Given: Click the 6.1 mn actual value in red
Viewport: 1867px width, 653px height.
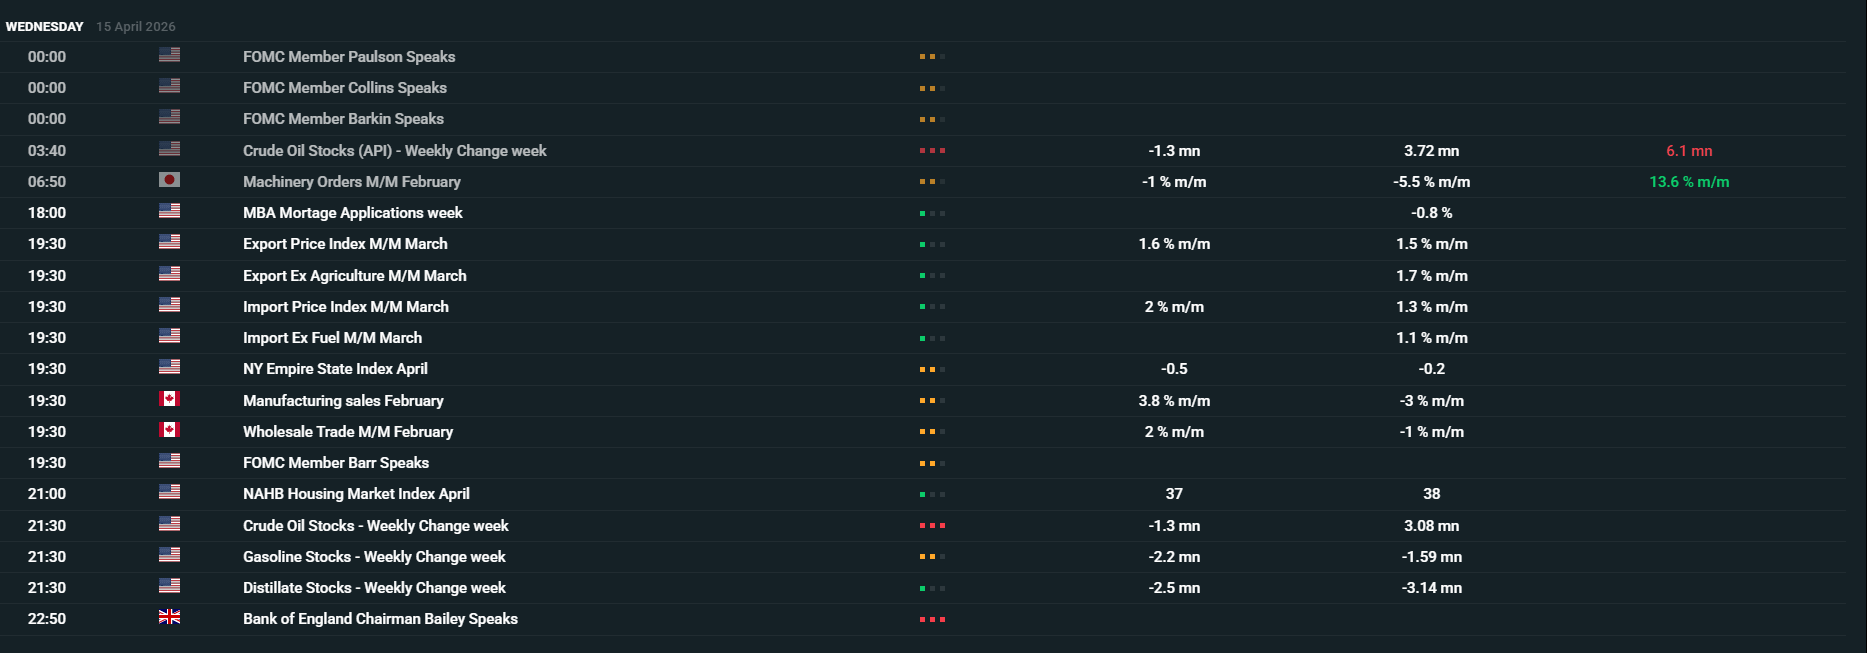Looking at the screenshot, I should click(1689, 151).
